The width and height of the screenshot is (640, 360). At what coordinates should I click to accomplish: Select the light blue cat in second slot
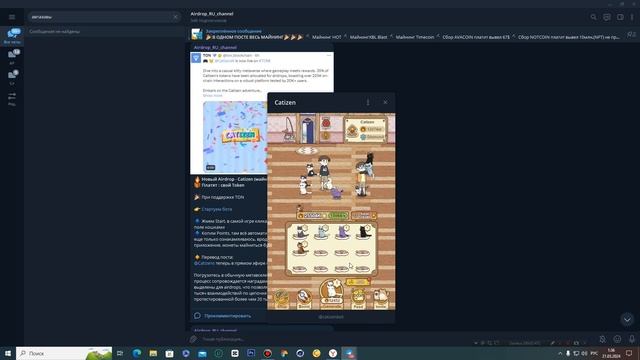click(x=322, y=232)
